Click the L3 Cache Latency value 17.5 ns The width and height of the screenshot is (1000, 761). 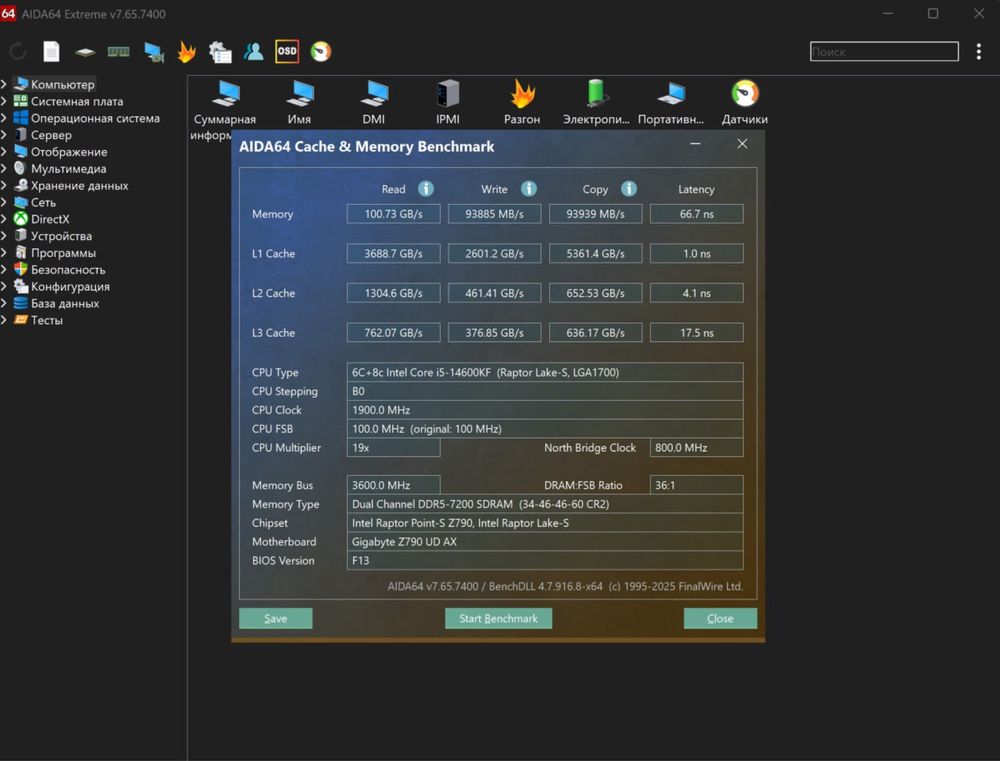pyautogui.click(x=696, y=332)
